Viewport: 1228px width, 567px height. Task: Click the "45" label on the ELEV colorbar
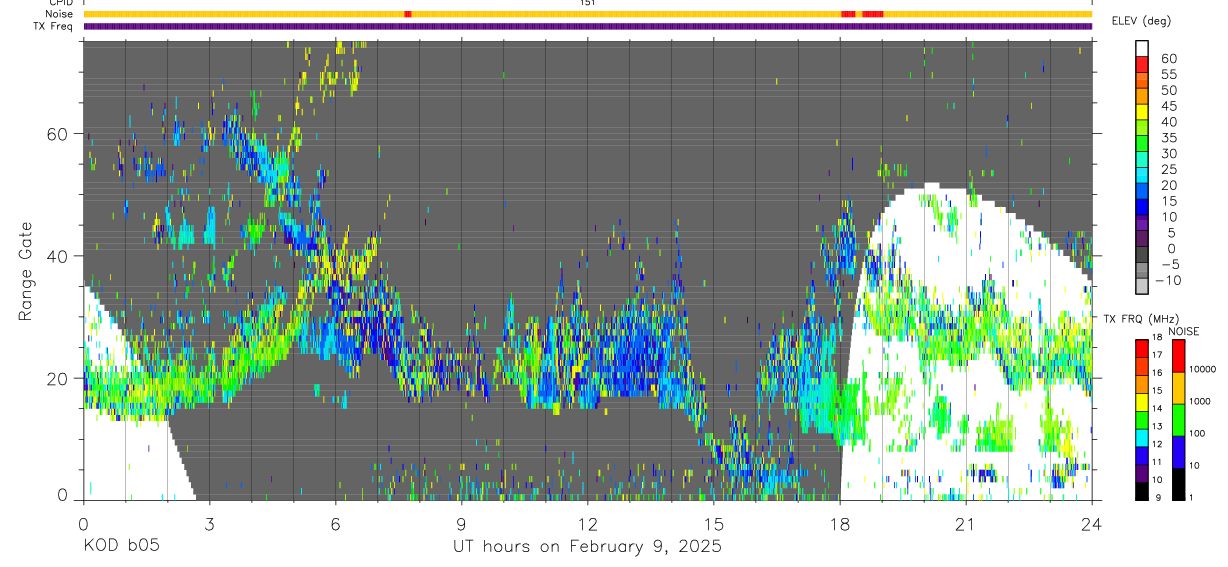(1168, 106)
